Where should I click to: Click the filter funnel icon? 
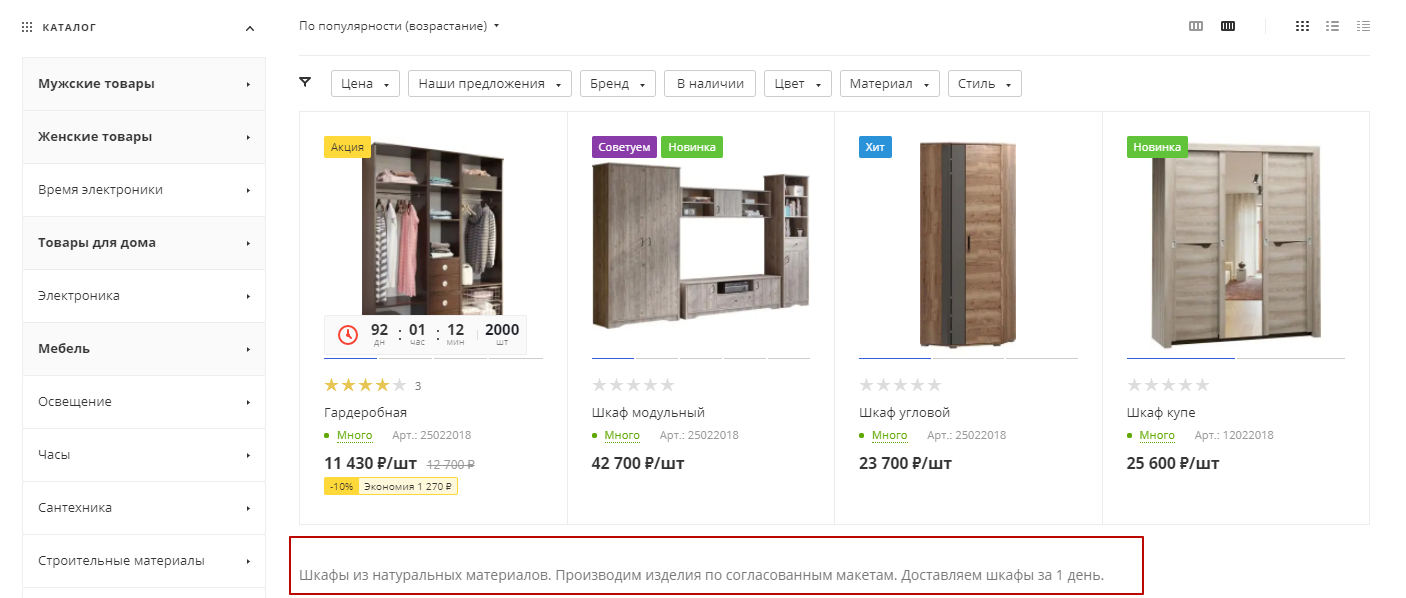pos(305,82)
